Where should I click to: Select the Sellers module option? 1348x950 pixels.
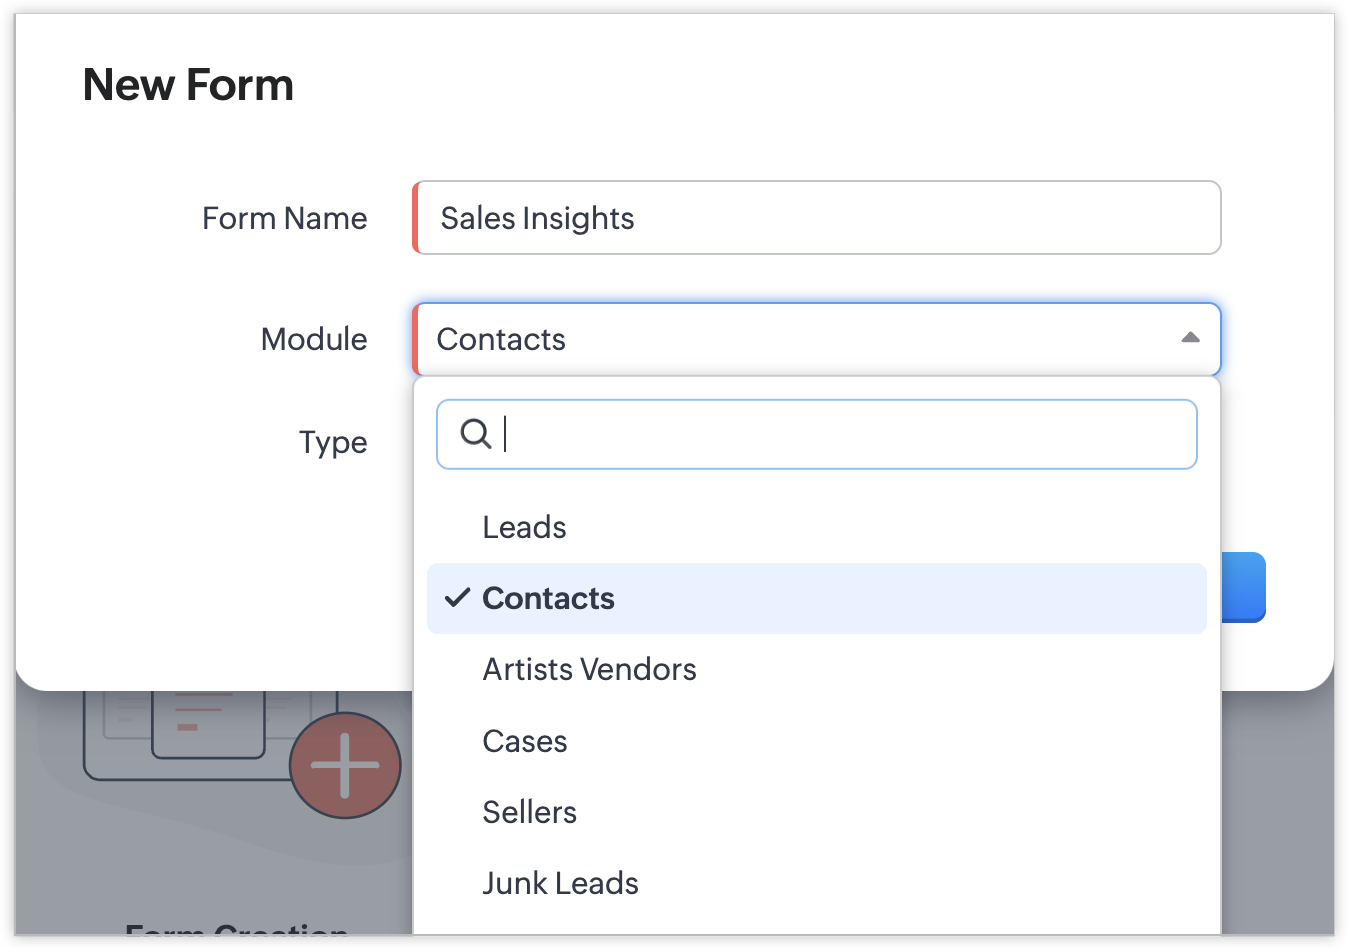pyautogui.click(x=529, y=812)
